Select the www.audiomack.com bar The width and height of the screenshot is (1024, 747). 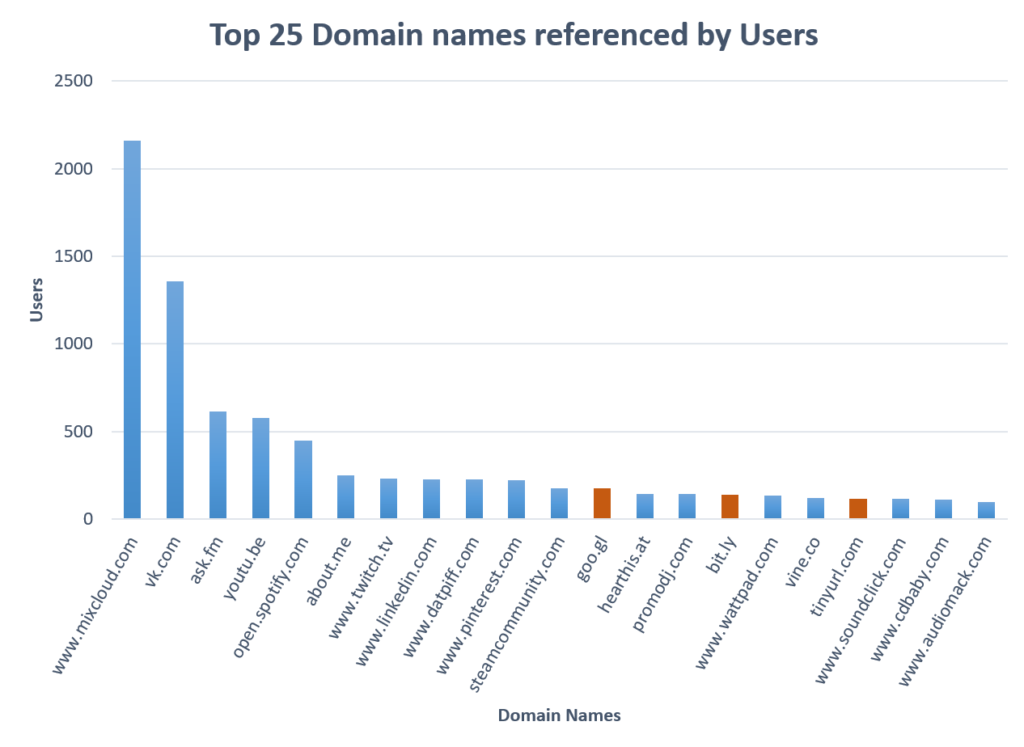coord(986,511)
